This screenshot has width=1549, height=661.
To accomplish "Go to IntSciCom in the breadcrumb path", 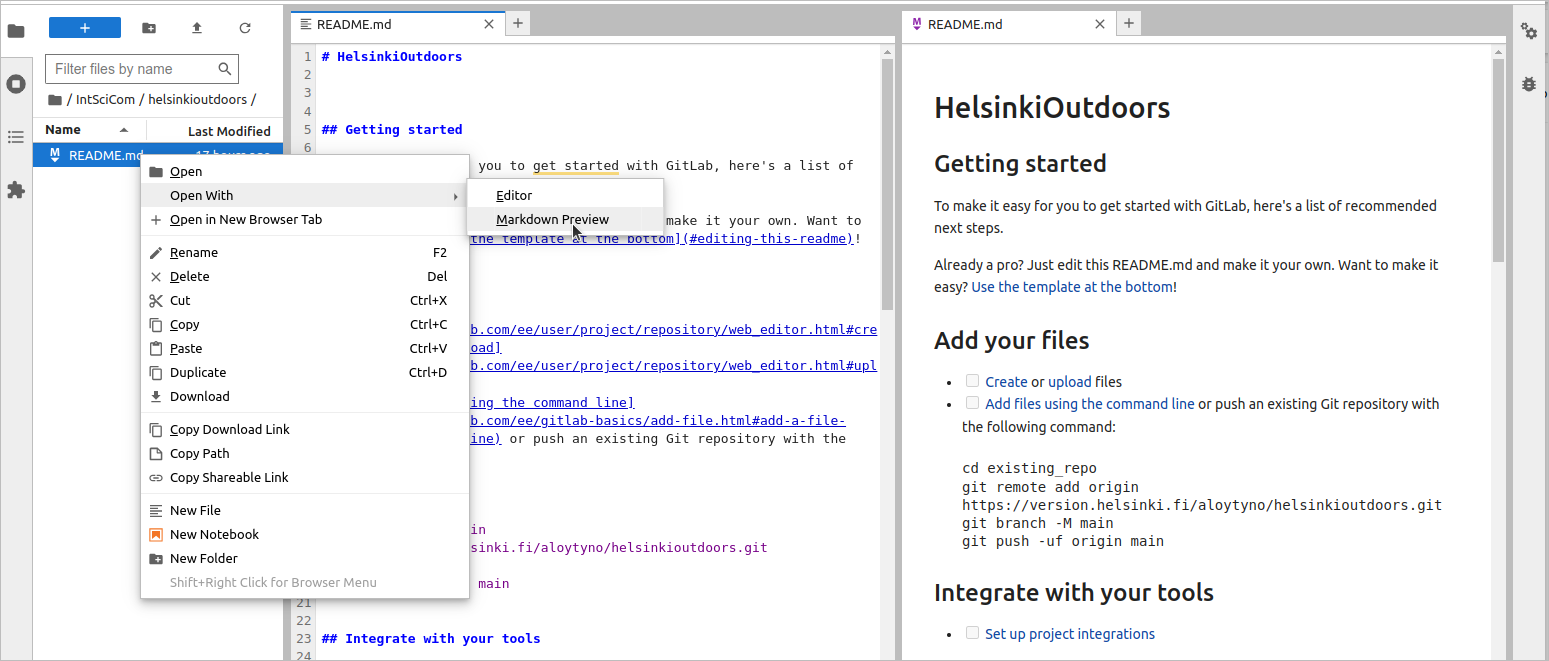I will coord(105,100).
